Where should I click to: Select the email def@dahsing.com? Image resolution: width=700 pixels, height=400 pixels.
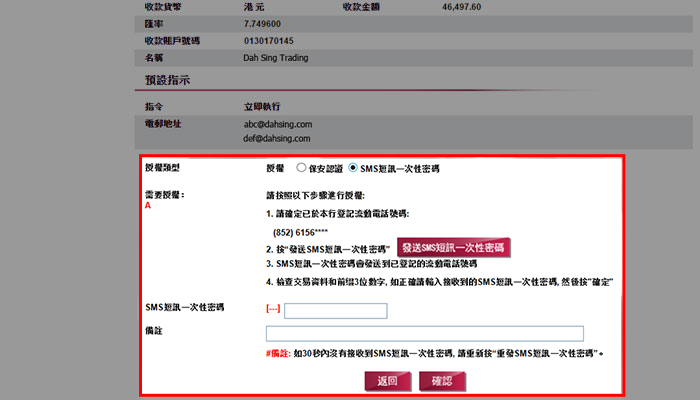277,138
